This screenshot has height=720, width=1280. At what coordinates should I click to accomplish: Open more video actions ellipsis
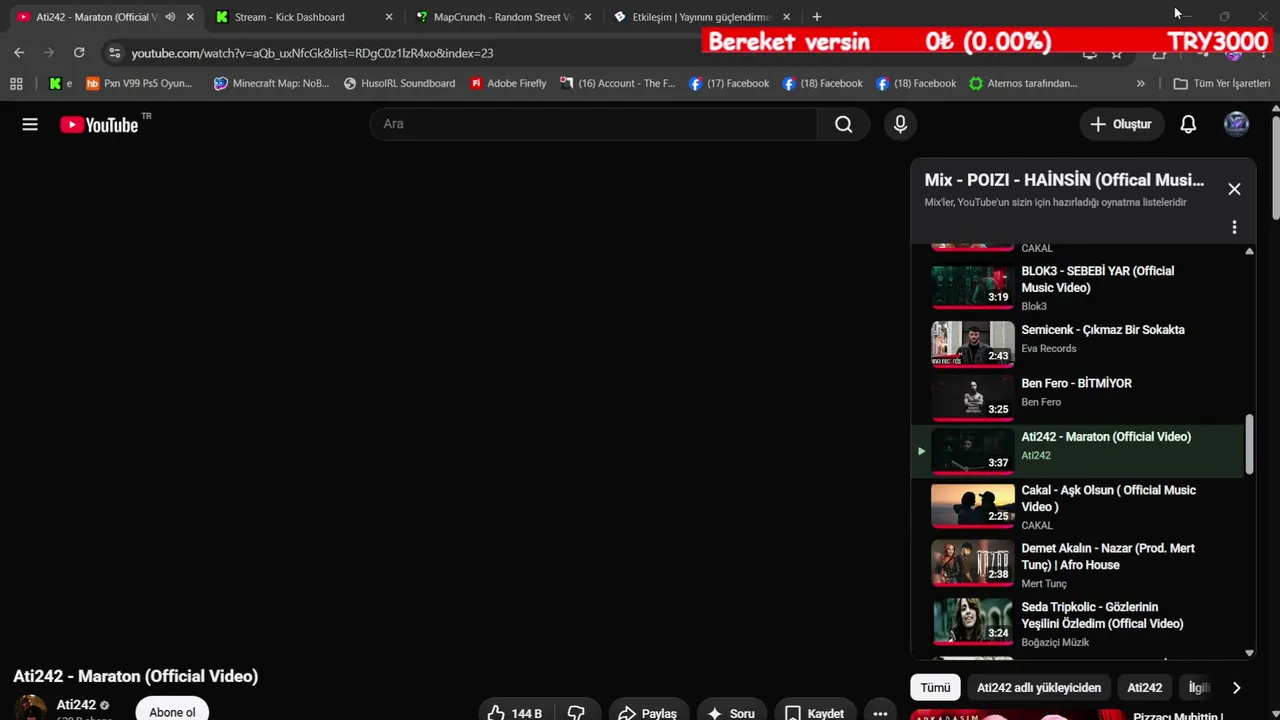coord(880,713)
